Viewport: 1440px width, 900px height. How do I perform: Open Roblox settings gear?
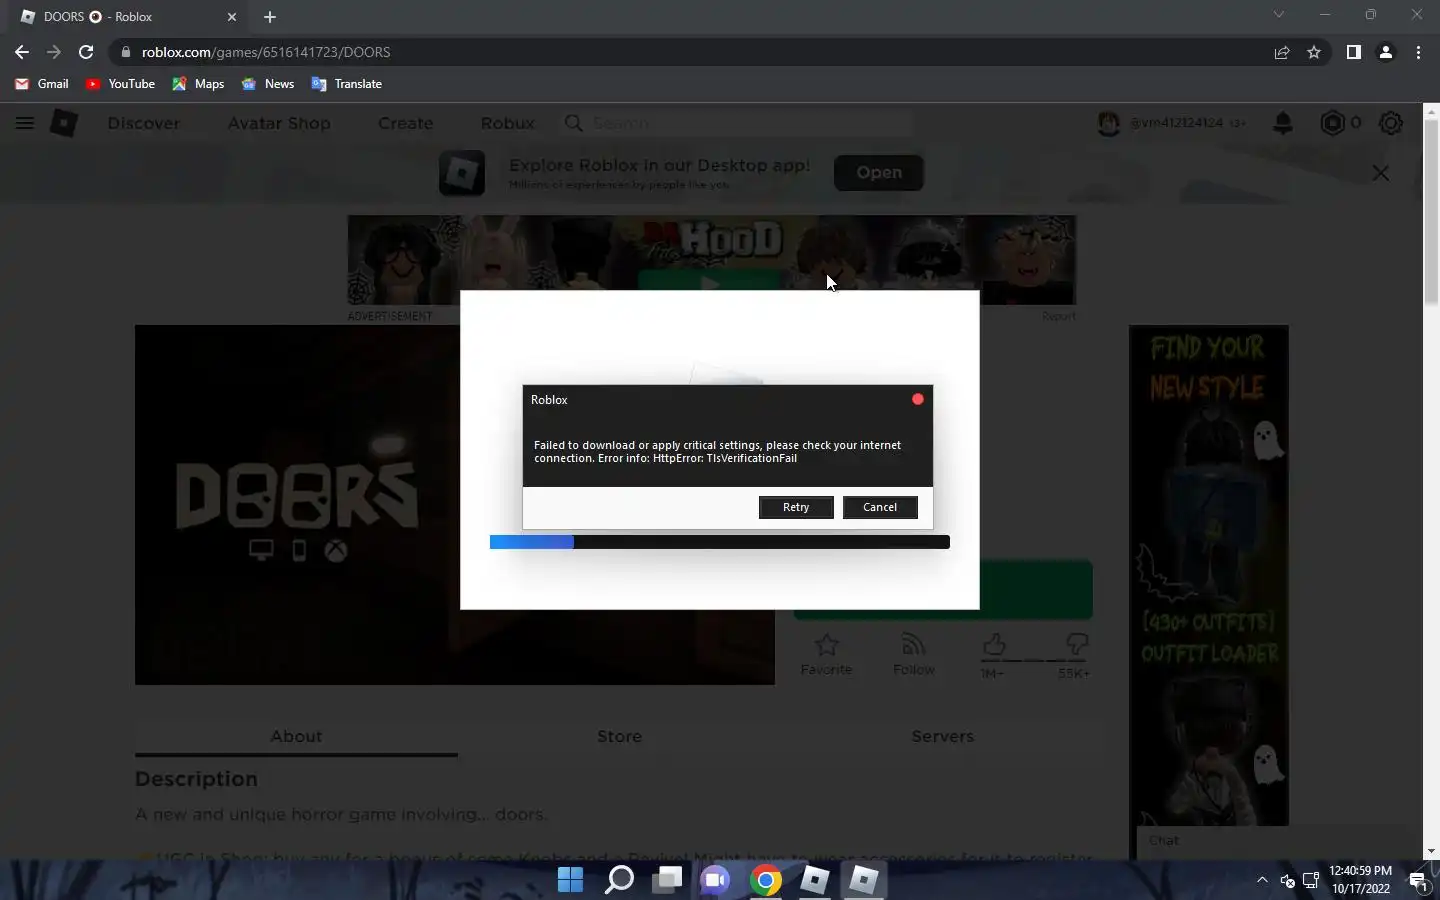pos(1391,123)
